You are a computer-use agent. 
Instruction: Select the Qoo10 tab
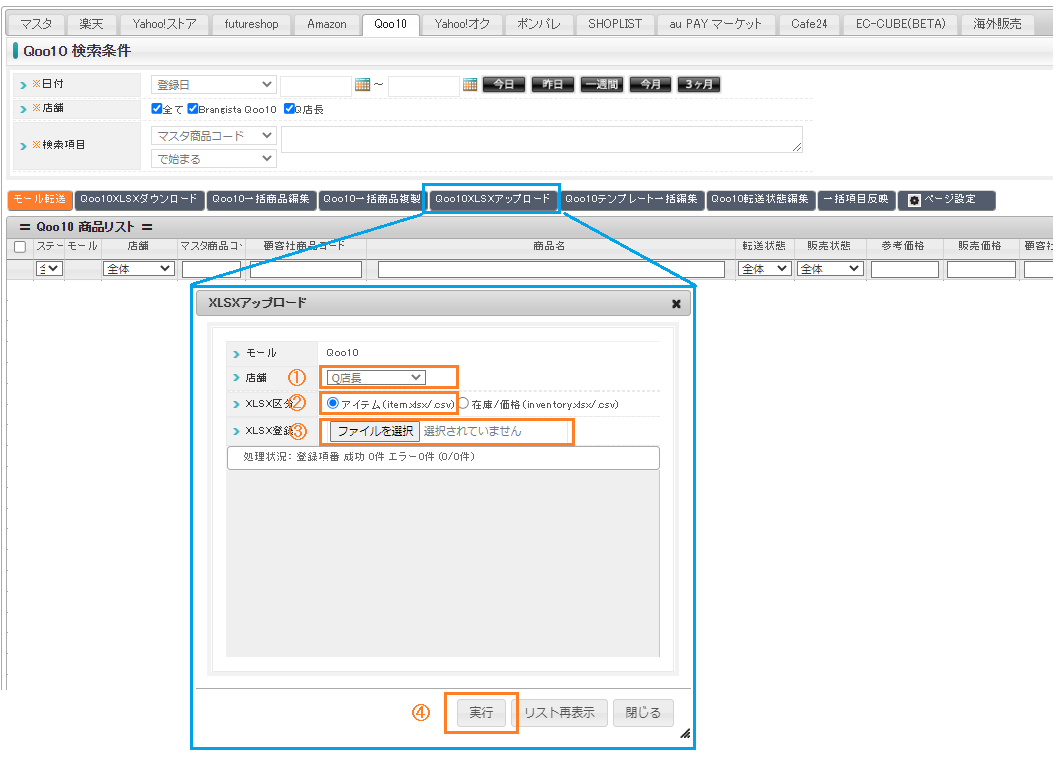click(391, 24)
